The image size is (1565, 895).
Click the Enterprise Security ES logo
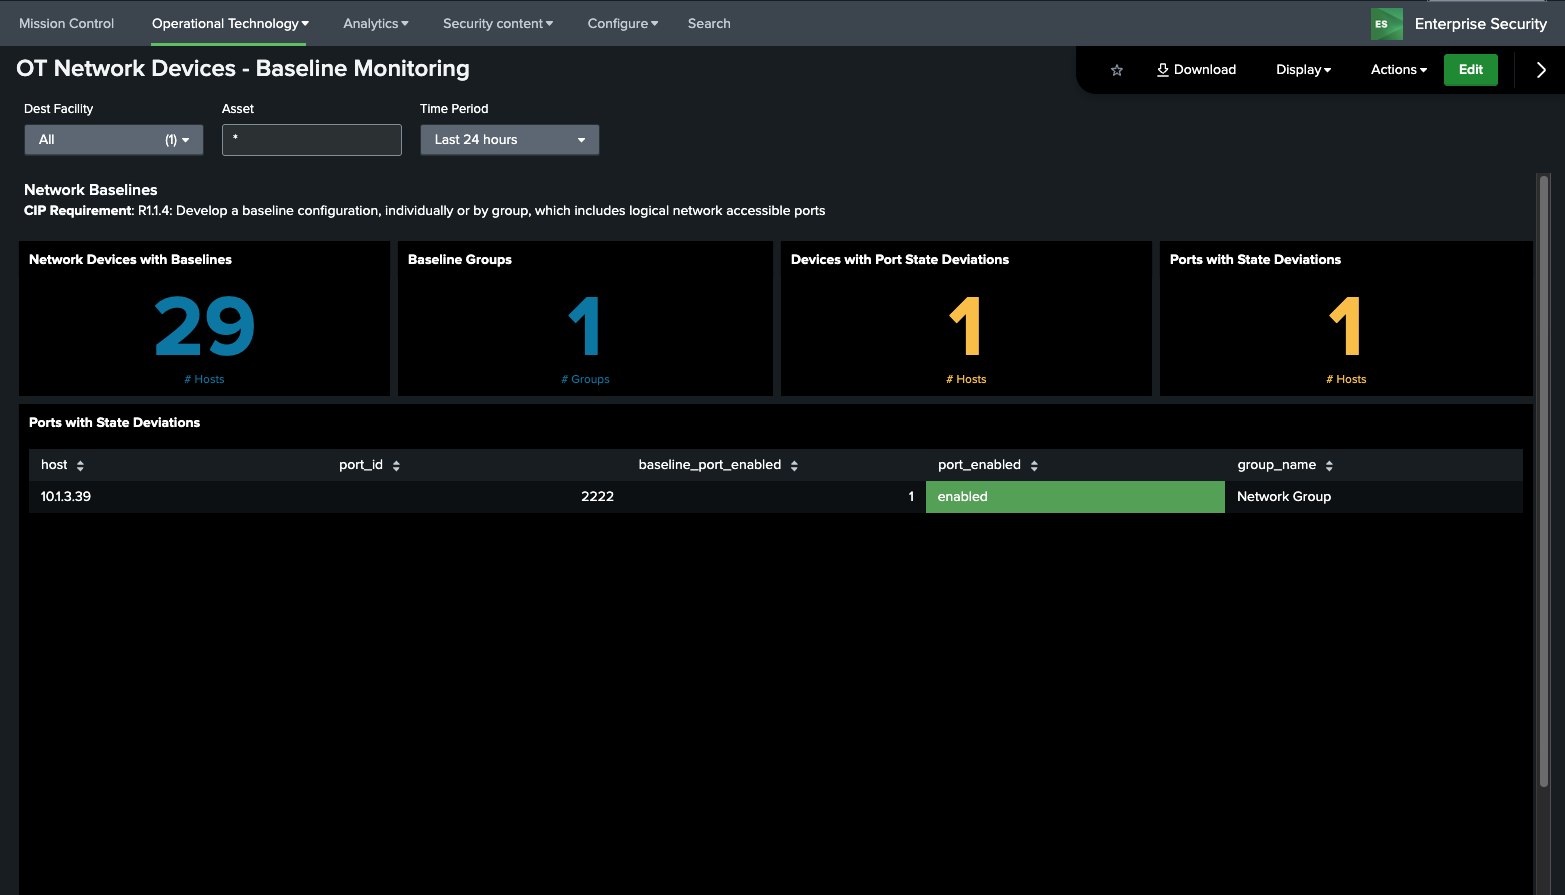[1386, 24]
